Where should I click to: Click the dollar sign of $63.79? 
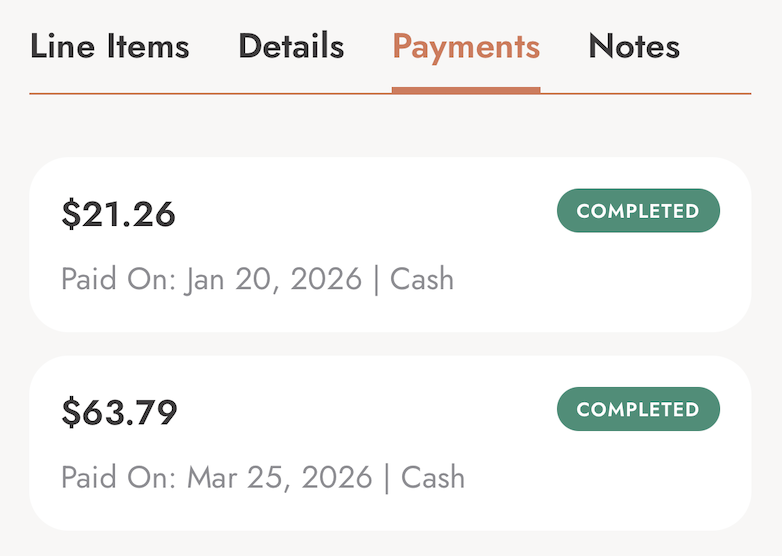pos(70,412)
